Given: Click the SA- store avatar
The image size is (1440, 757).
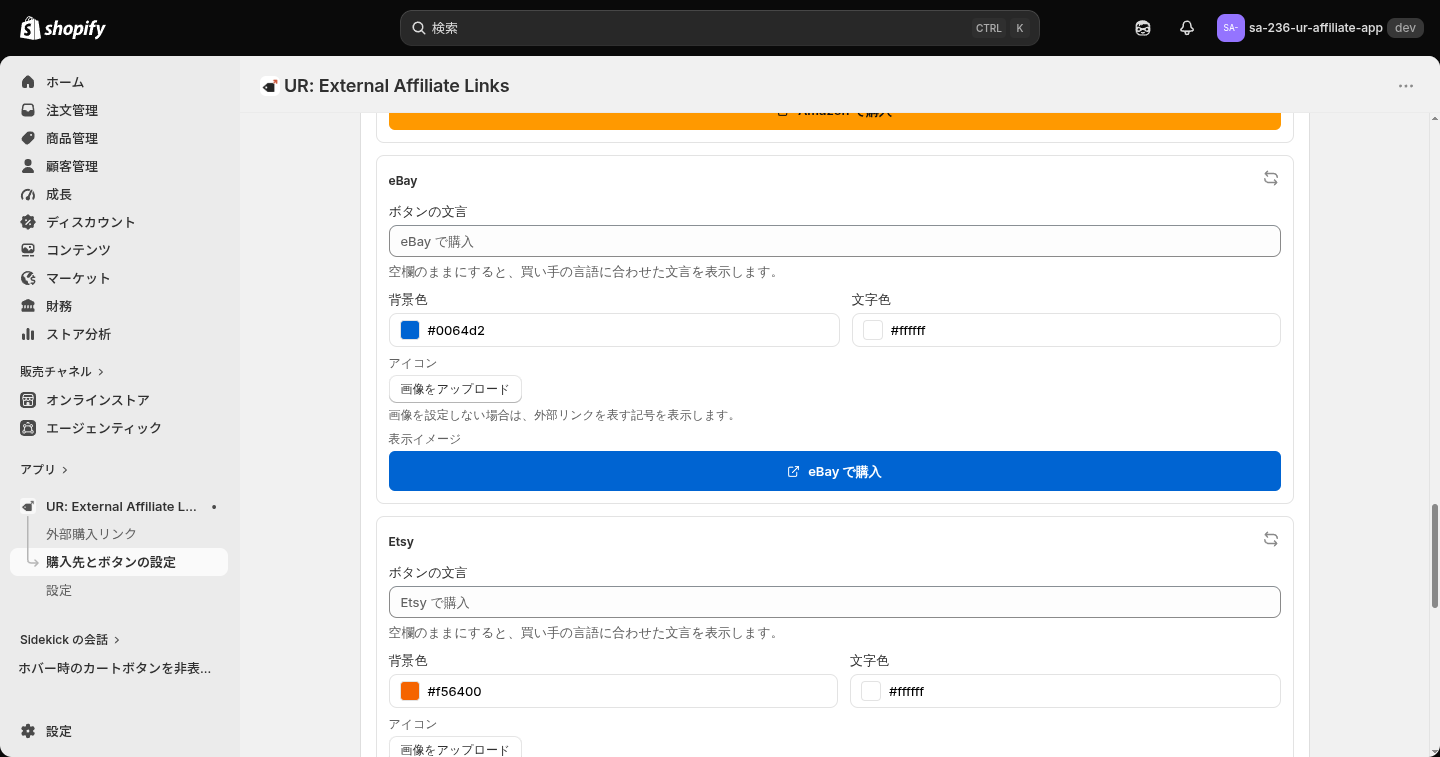Looking at the screenshot, I should pos(1230,28).
